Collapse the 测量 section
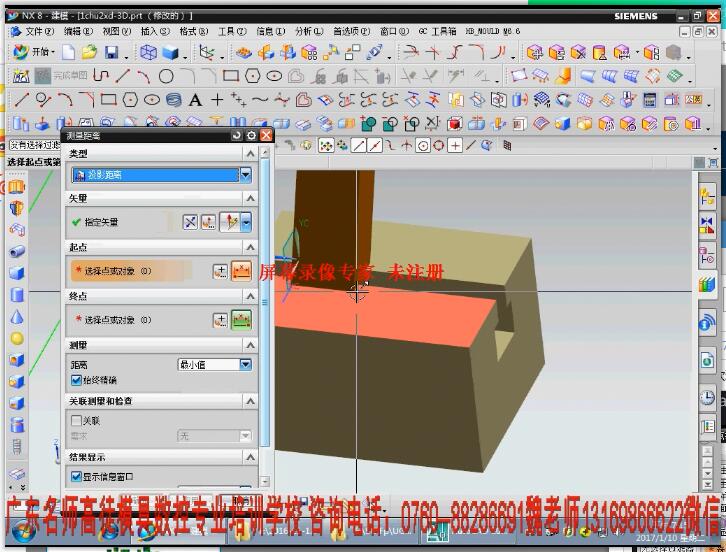Screen dimensions: 726x552 (250, 345)
